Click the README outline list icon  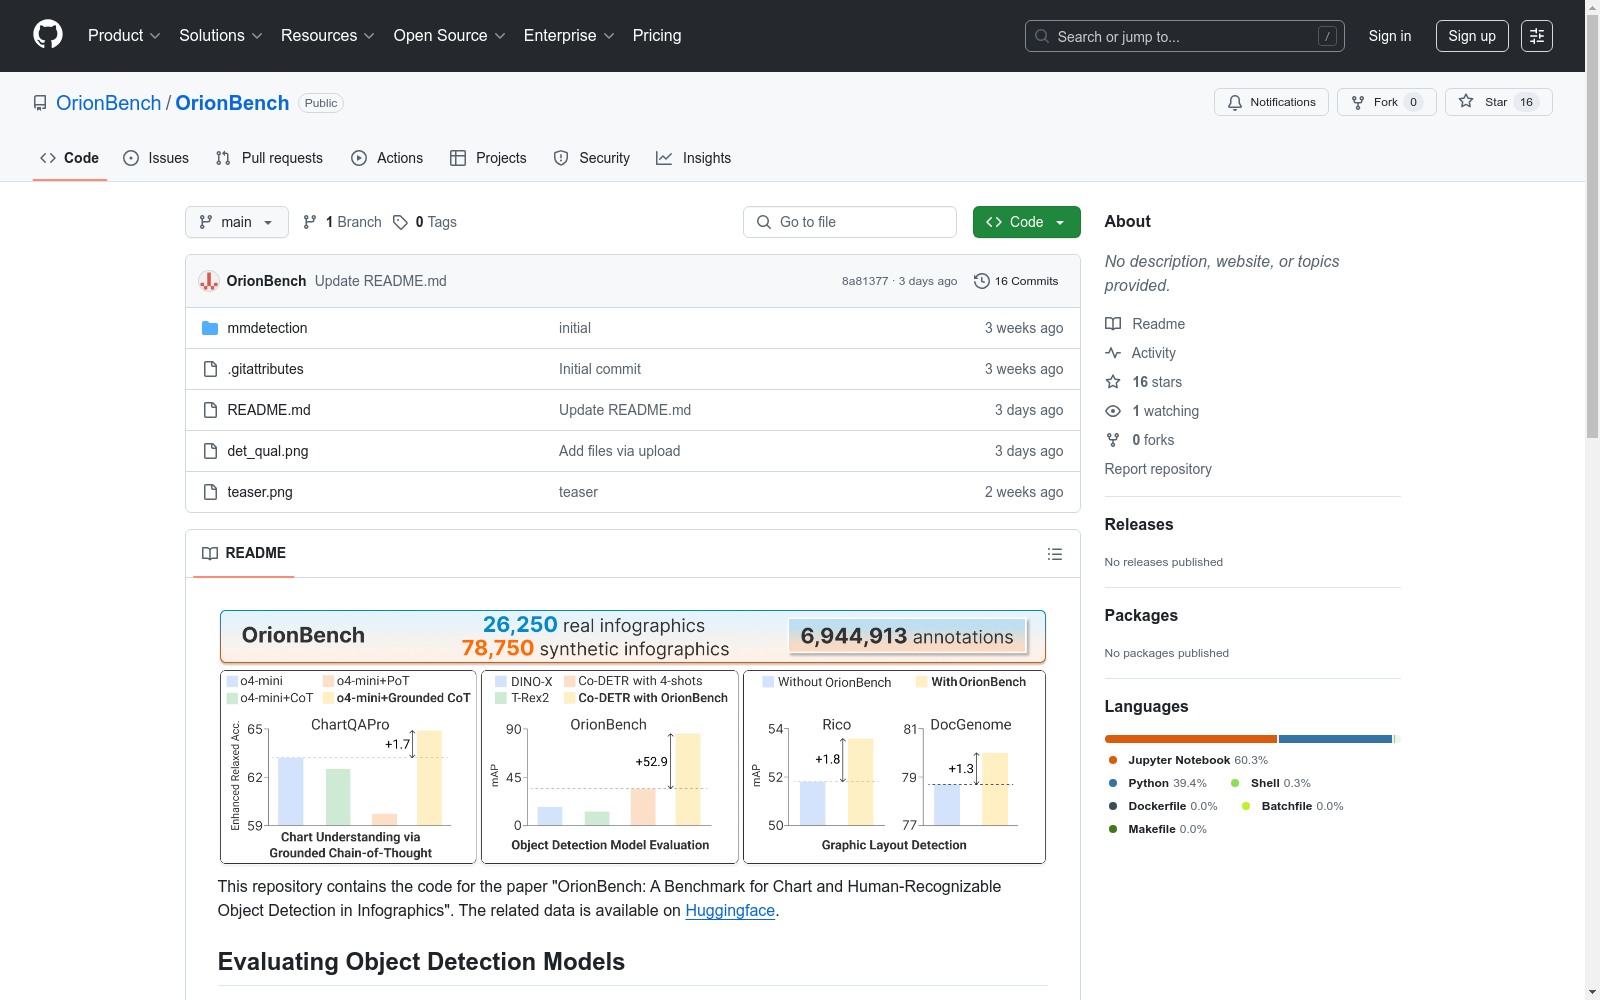coord(1055,554)
